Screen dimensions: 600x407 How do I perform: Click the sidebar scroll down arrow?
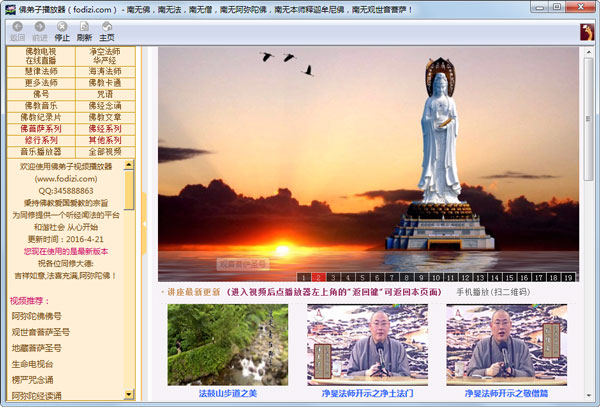(129, 394)
